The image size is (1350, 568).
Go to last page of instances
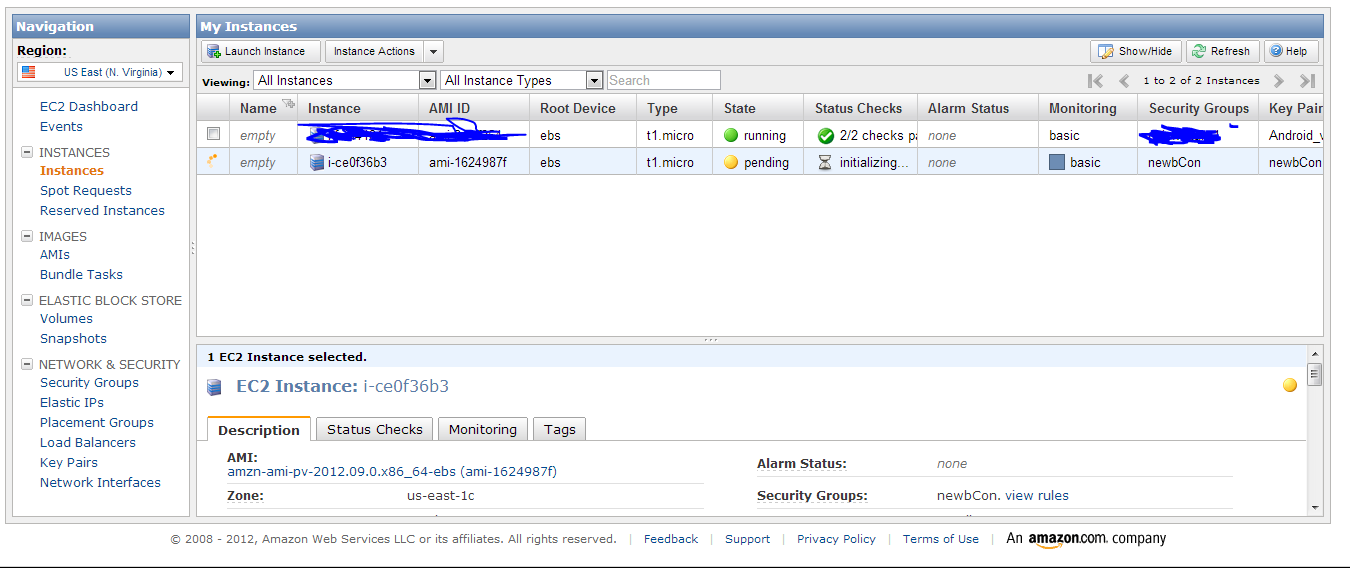[x=1307, y=80]
